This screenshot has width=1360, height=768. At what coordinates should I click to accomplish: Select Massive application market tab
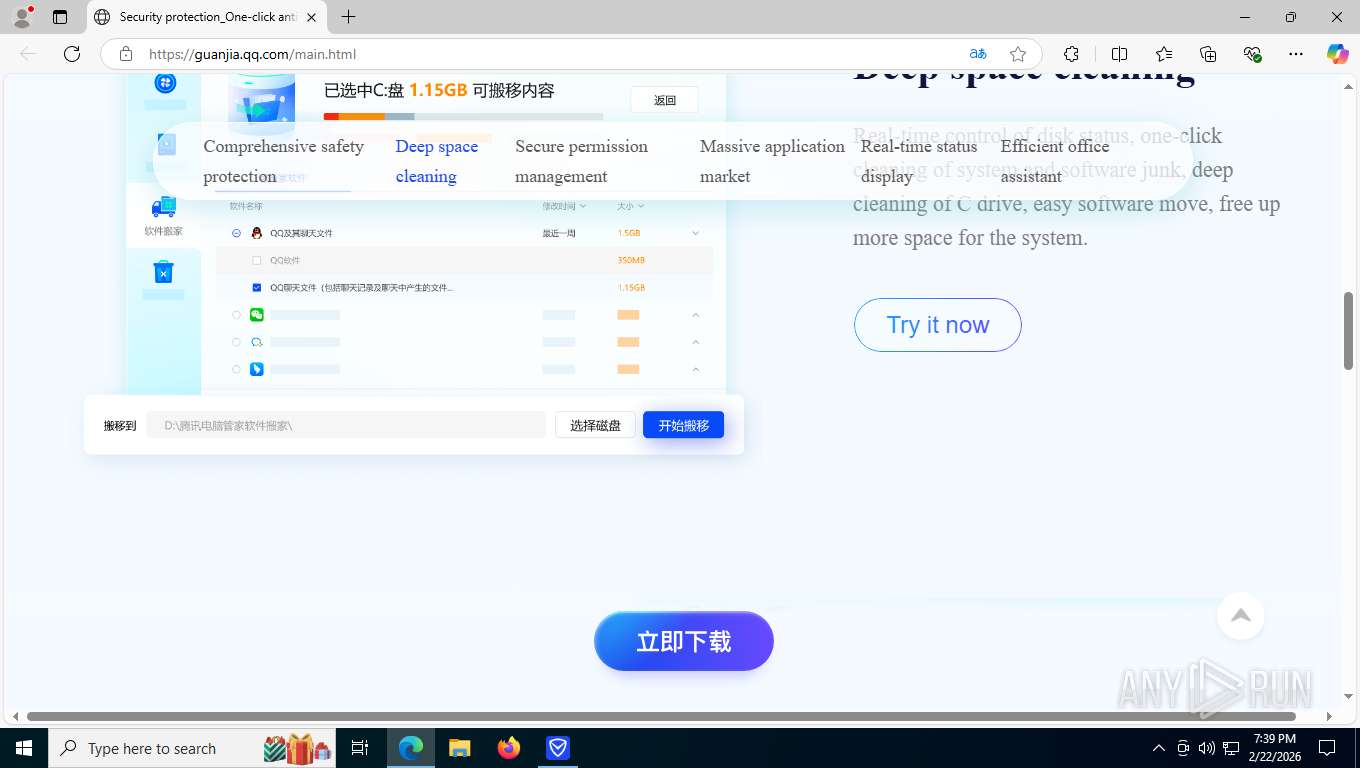pyautogui.click(x=772, y=161)
